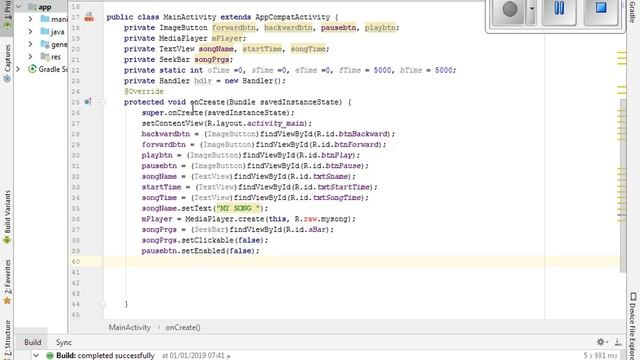Stop the recording with the blue square
640x360 pixels.
[600, 9]
